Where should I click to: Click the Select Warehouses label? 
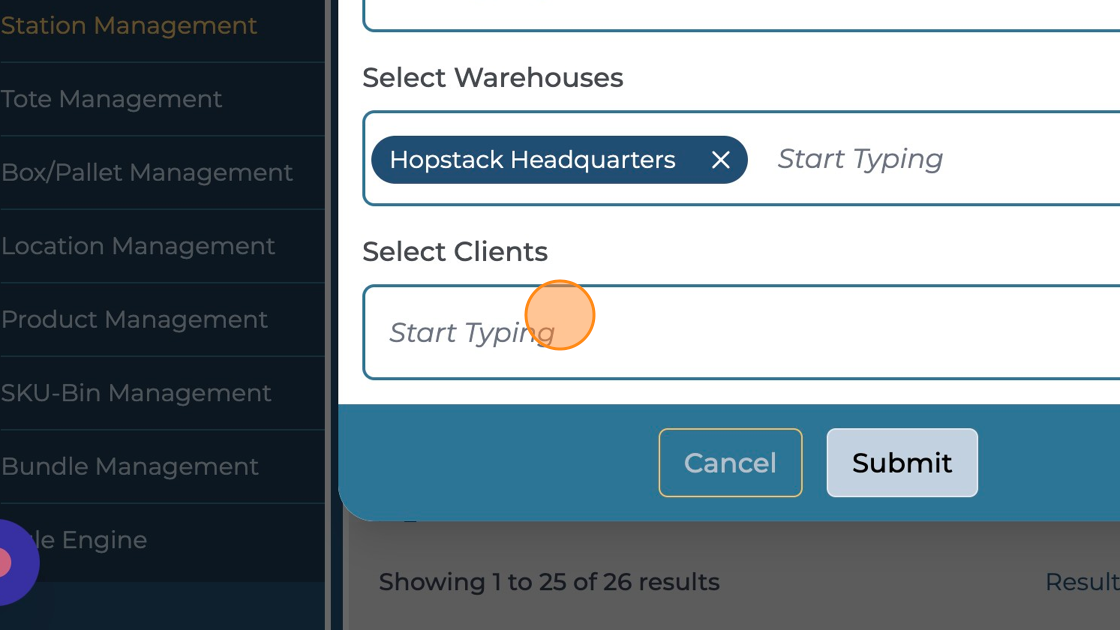492,78
